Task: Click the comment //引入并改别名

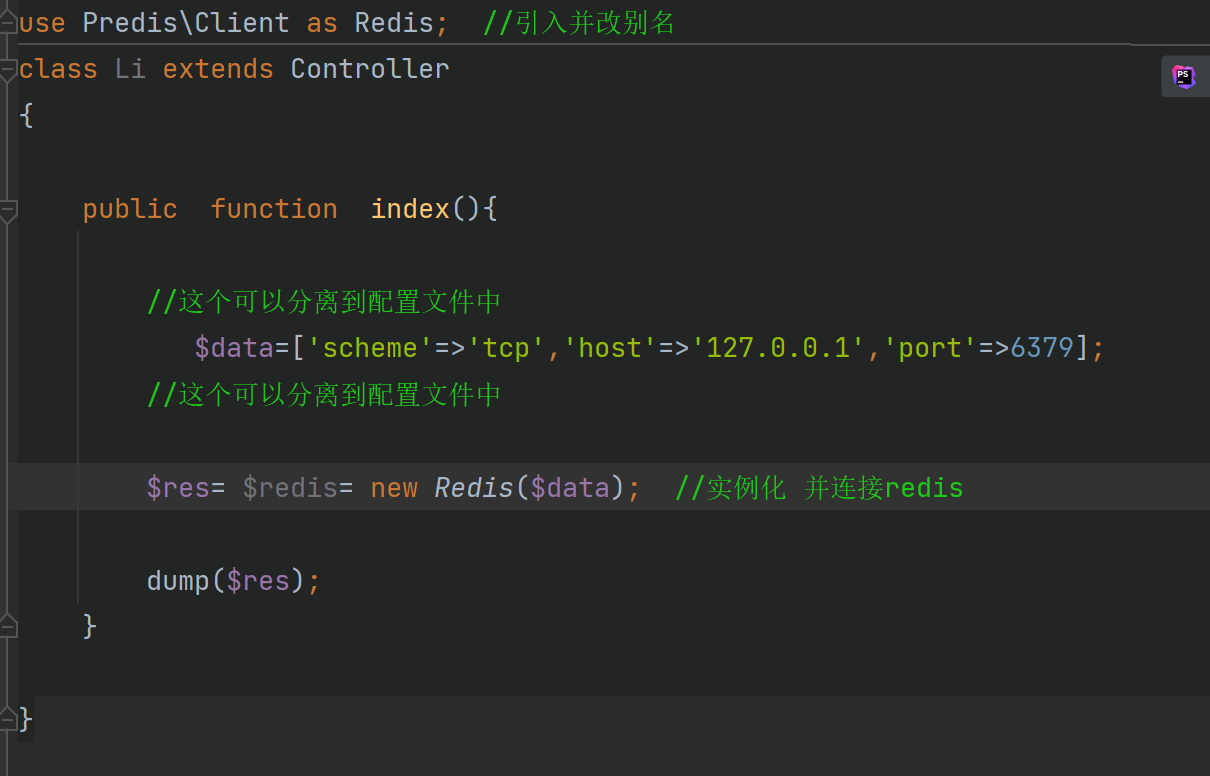Action: 579,23
